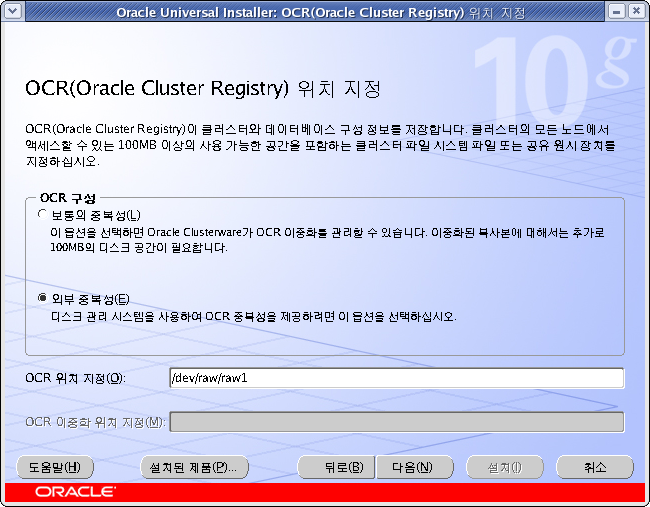Viewport: 650px width, 507px height.
Task: Click the OCR 이중화 위치 지정(M): label
Action: click(x=95, y=422)
